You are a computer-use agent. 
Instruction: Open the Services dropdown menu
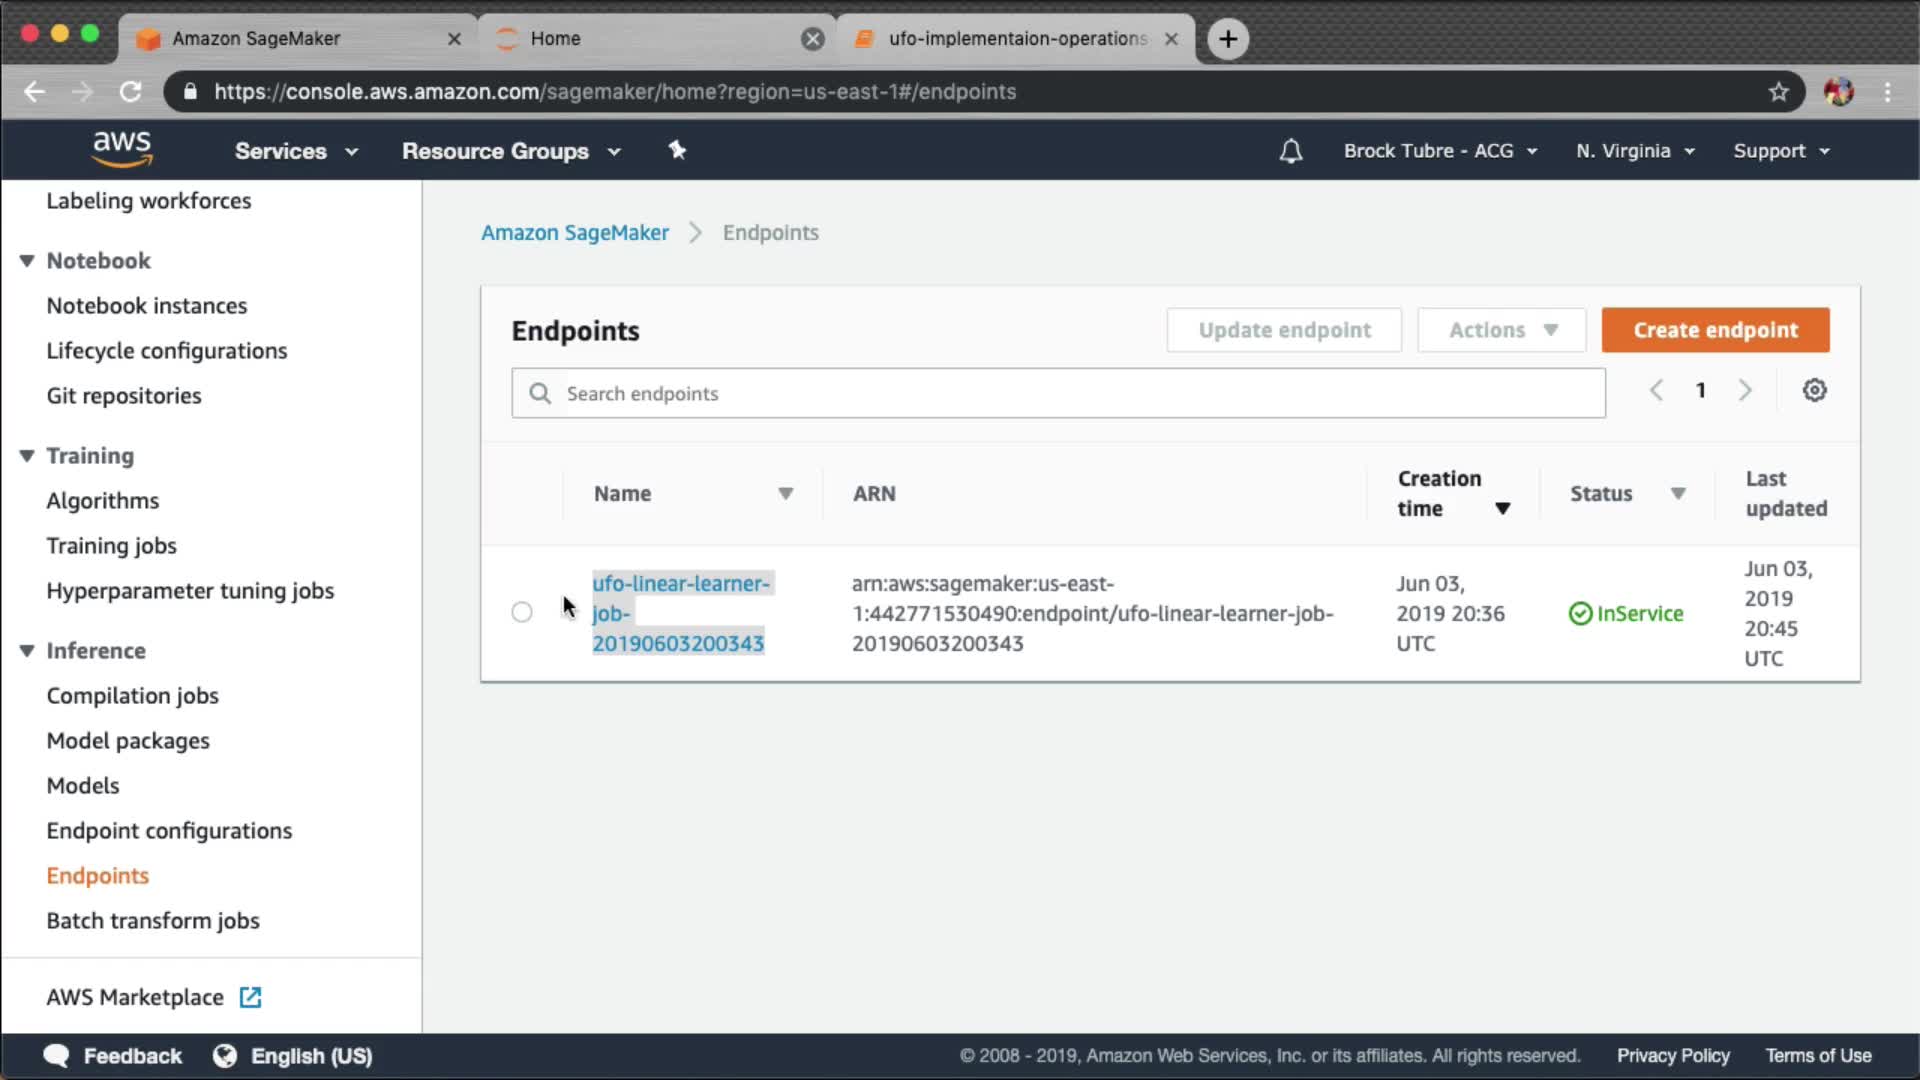(x=295, y=151)
